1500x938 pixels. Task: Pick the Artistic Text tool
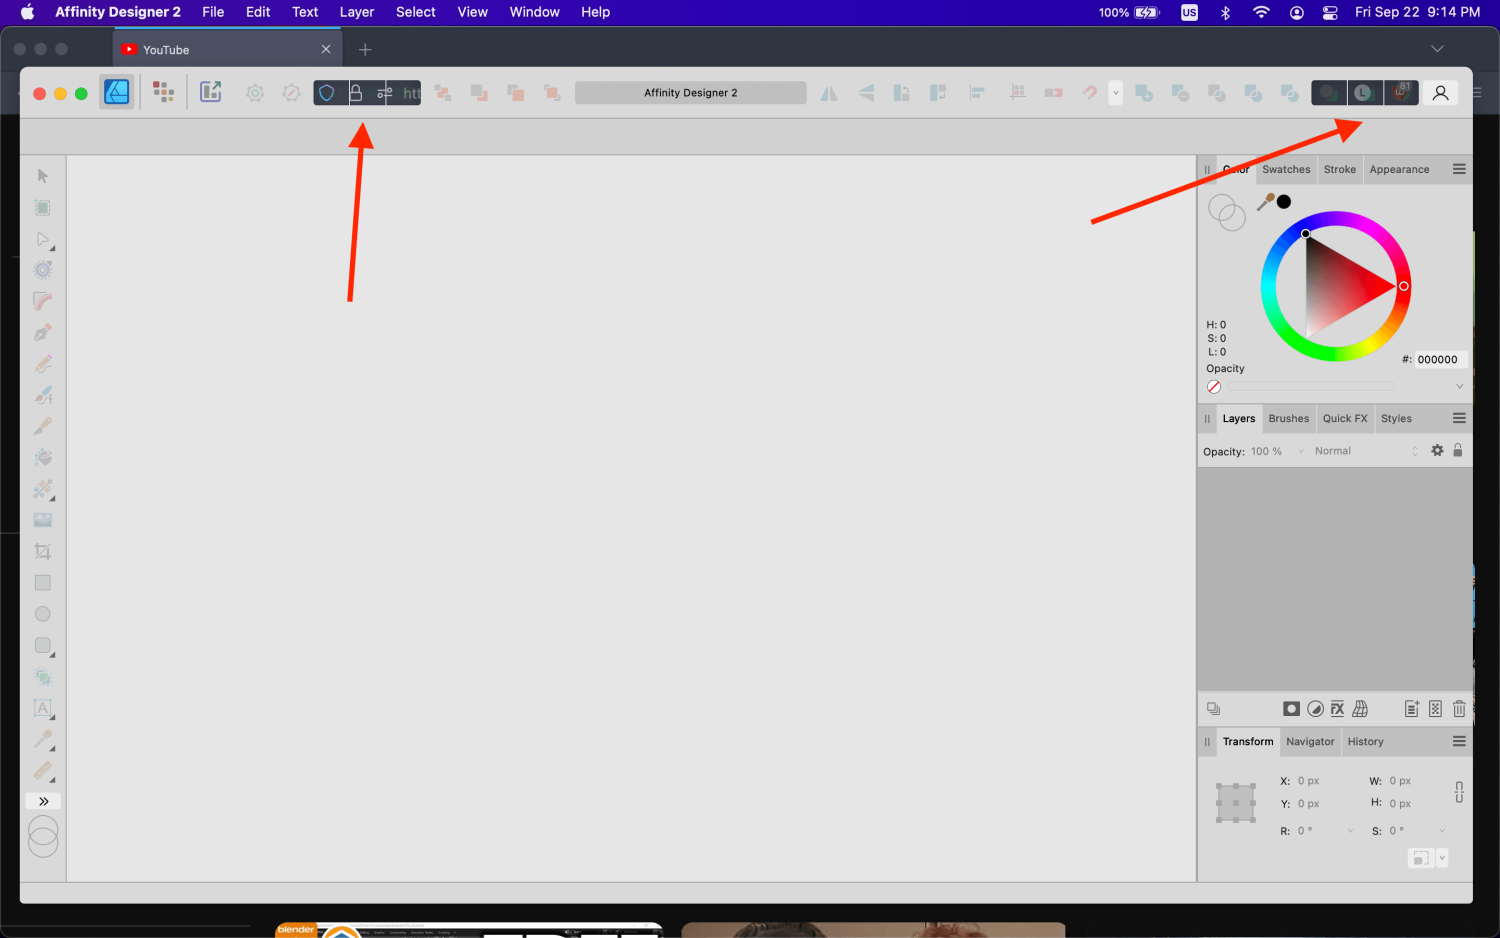click(42, 708)
